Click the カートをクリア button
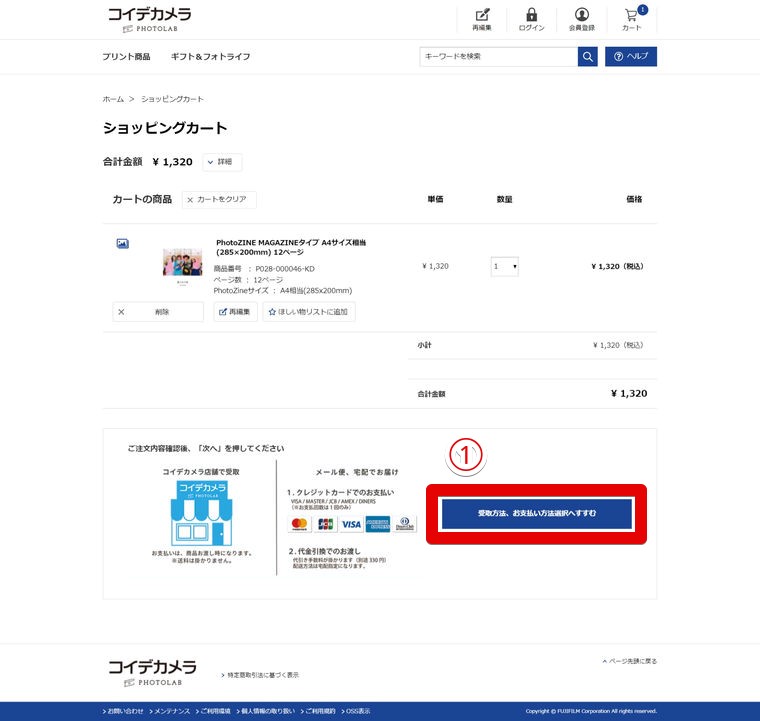This screenshot has height=721, width=760. [218, 200]
